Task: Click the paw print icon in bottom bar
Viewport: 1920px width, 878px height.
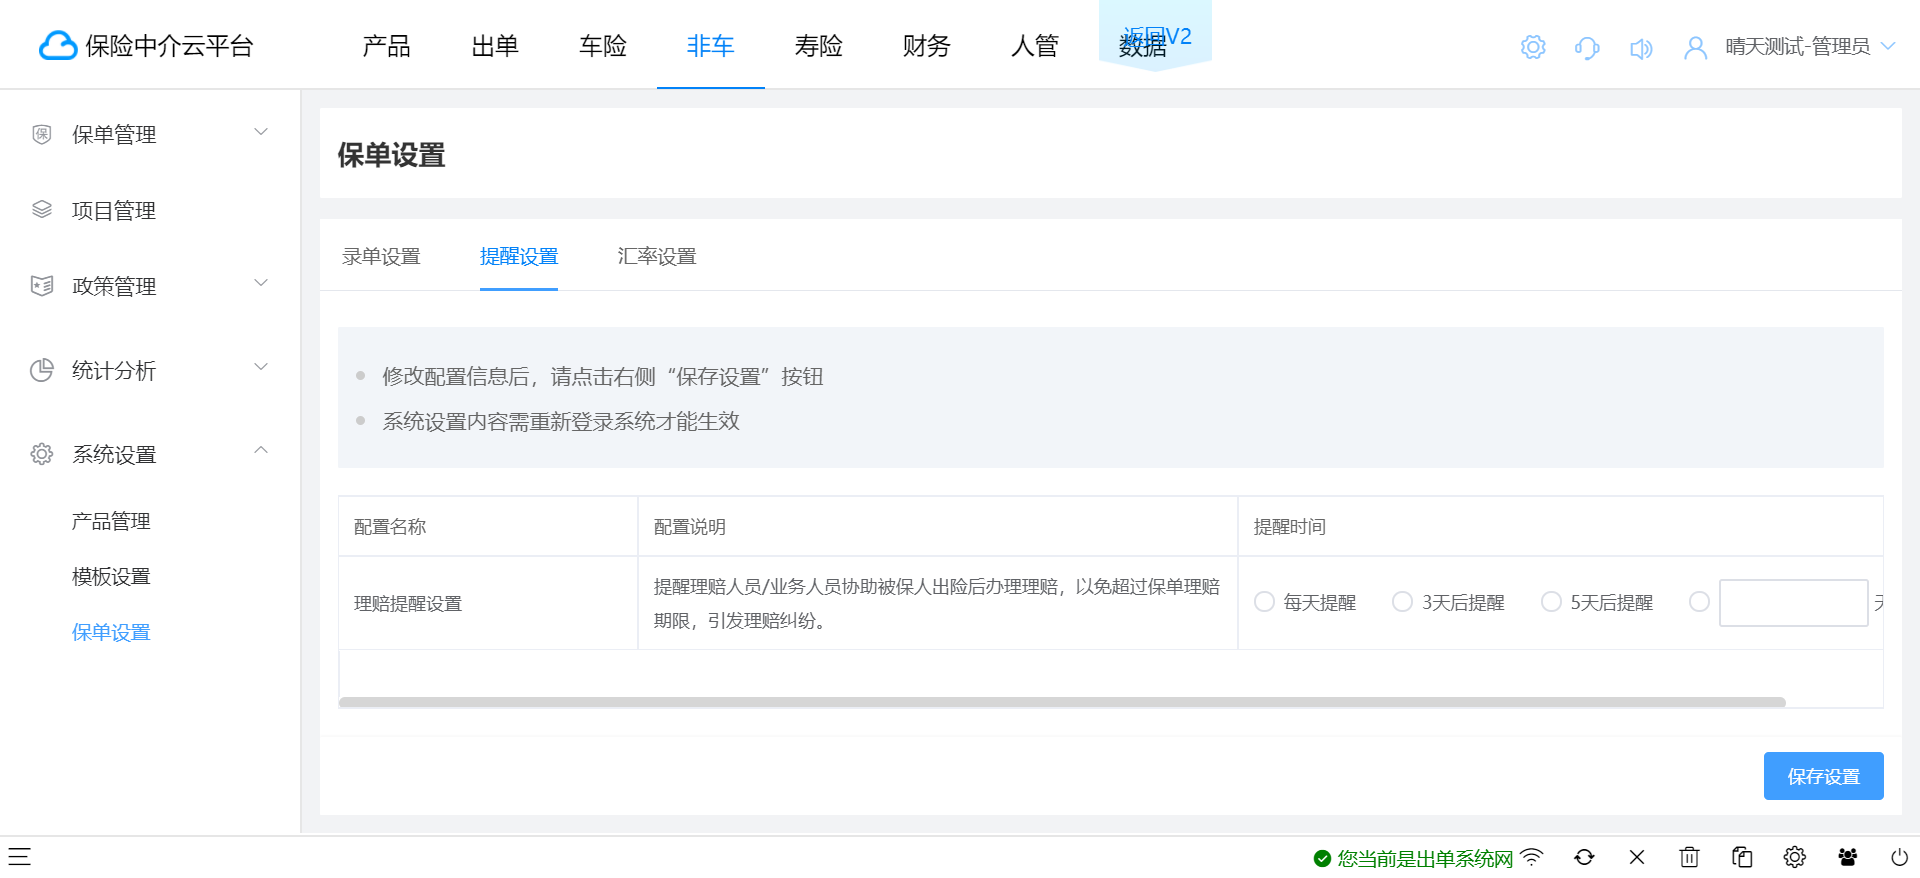Action: coord(1848,857)
